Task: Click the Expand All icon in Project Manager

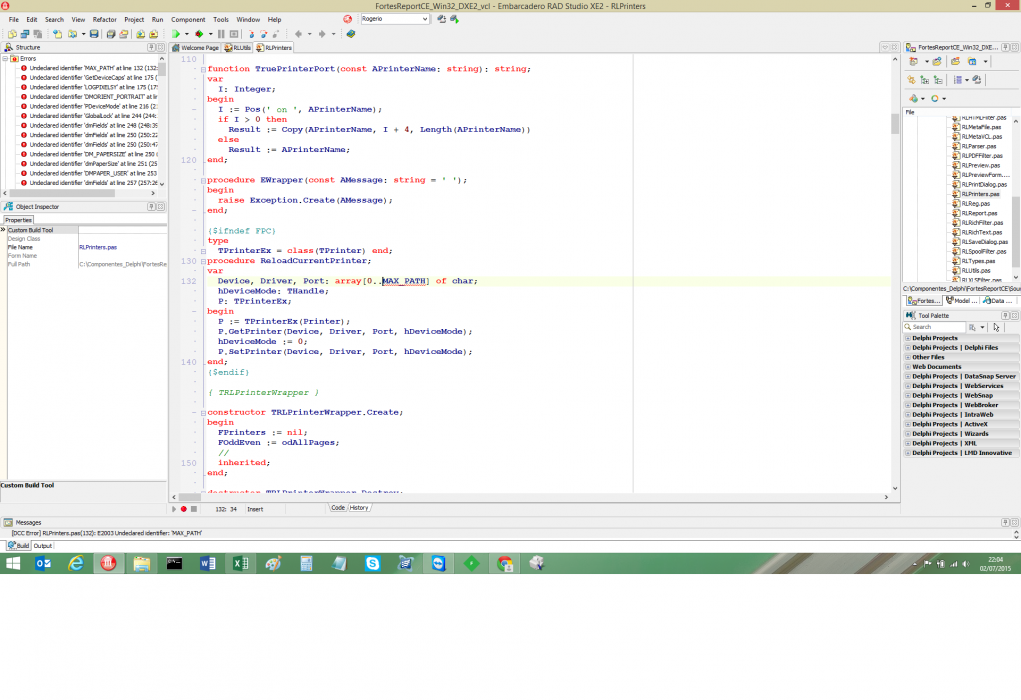Action: click(x=925, y=80)
